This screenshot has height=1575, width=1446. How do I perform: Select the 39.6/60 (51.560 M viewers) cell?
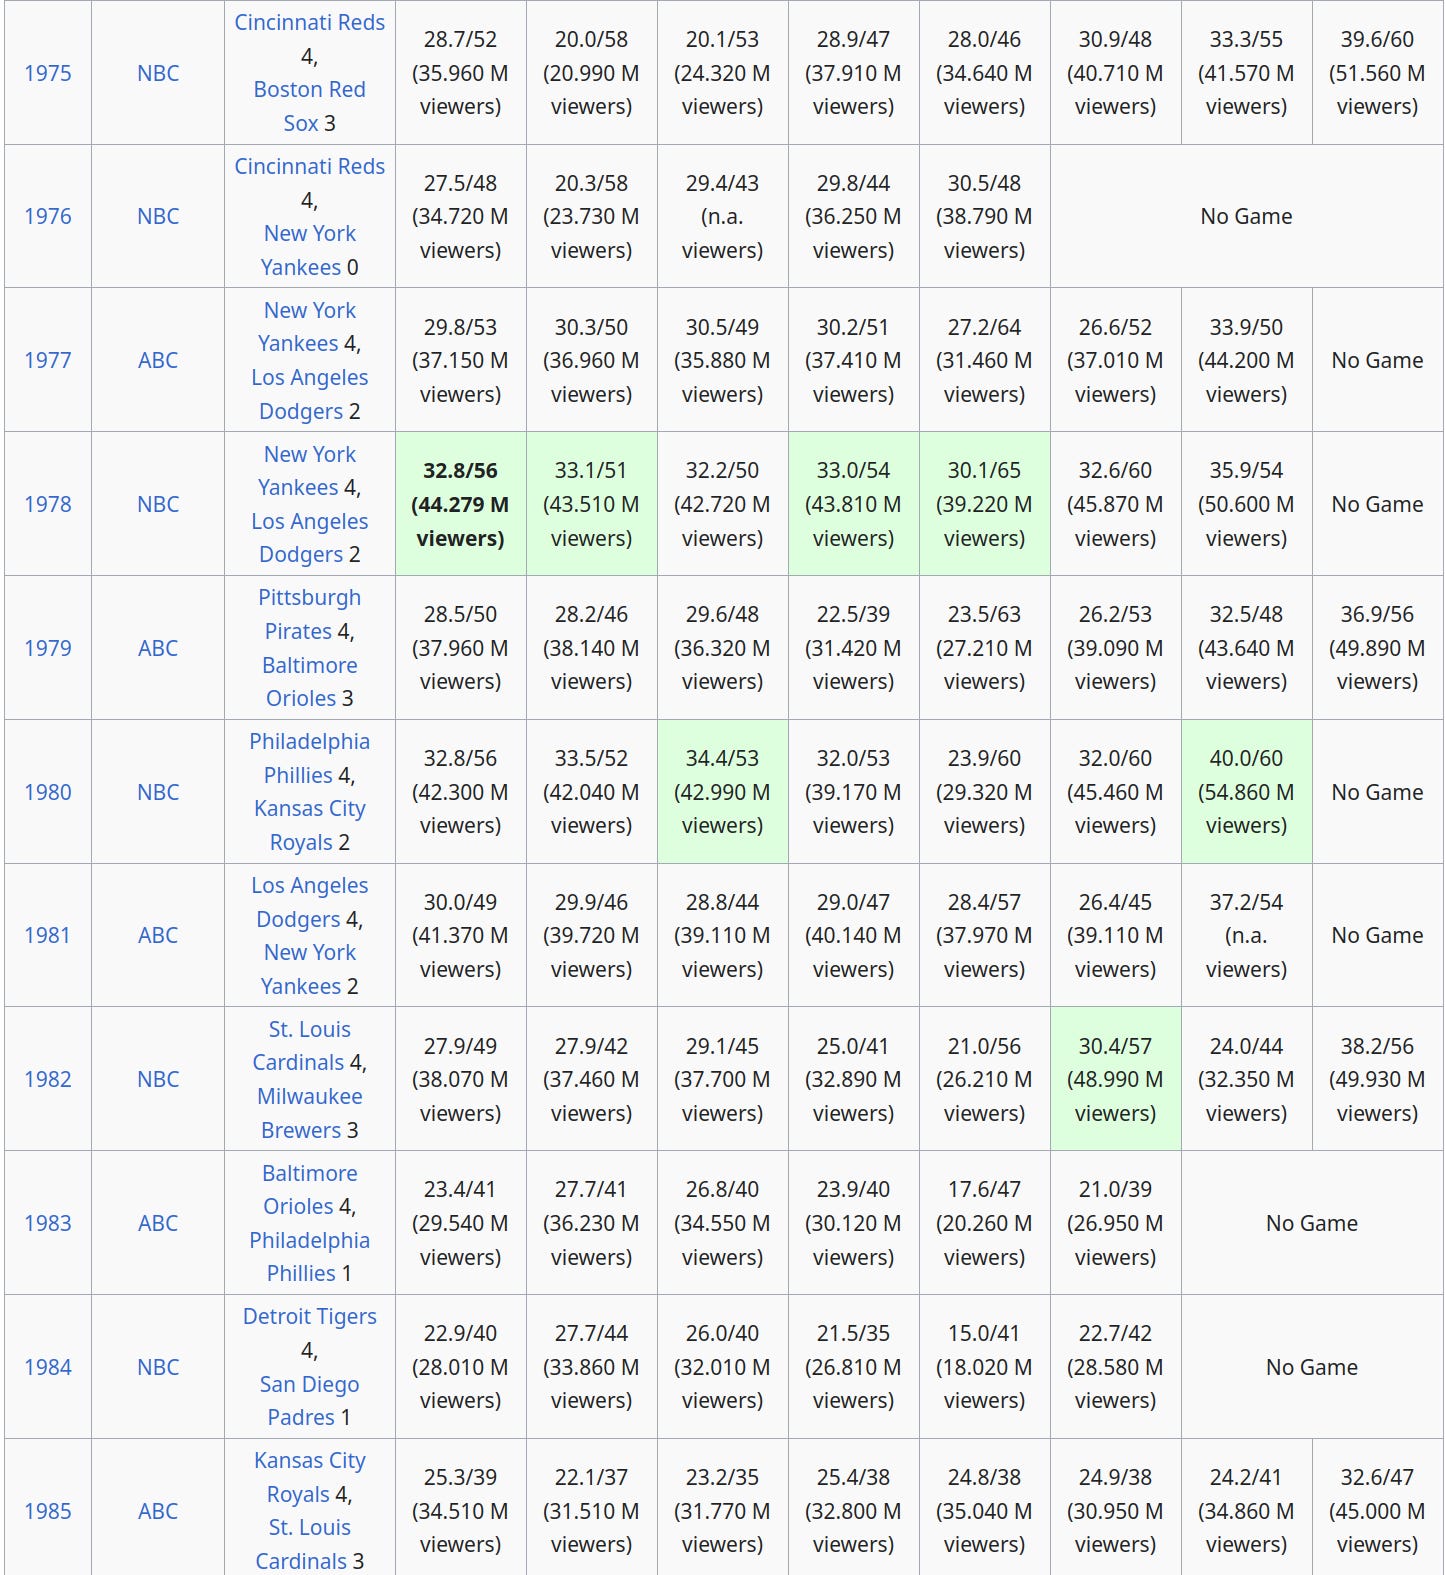pyautogui.click(x=1377, y=73)
